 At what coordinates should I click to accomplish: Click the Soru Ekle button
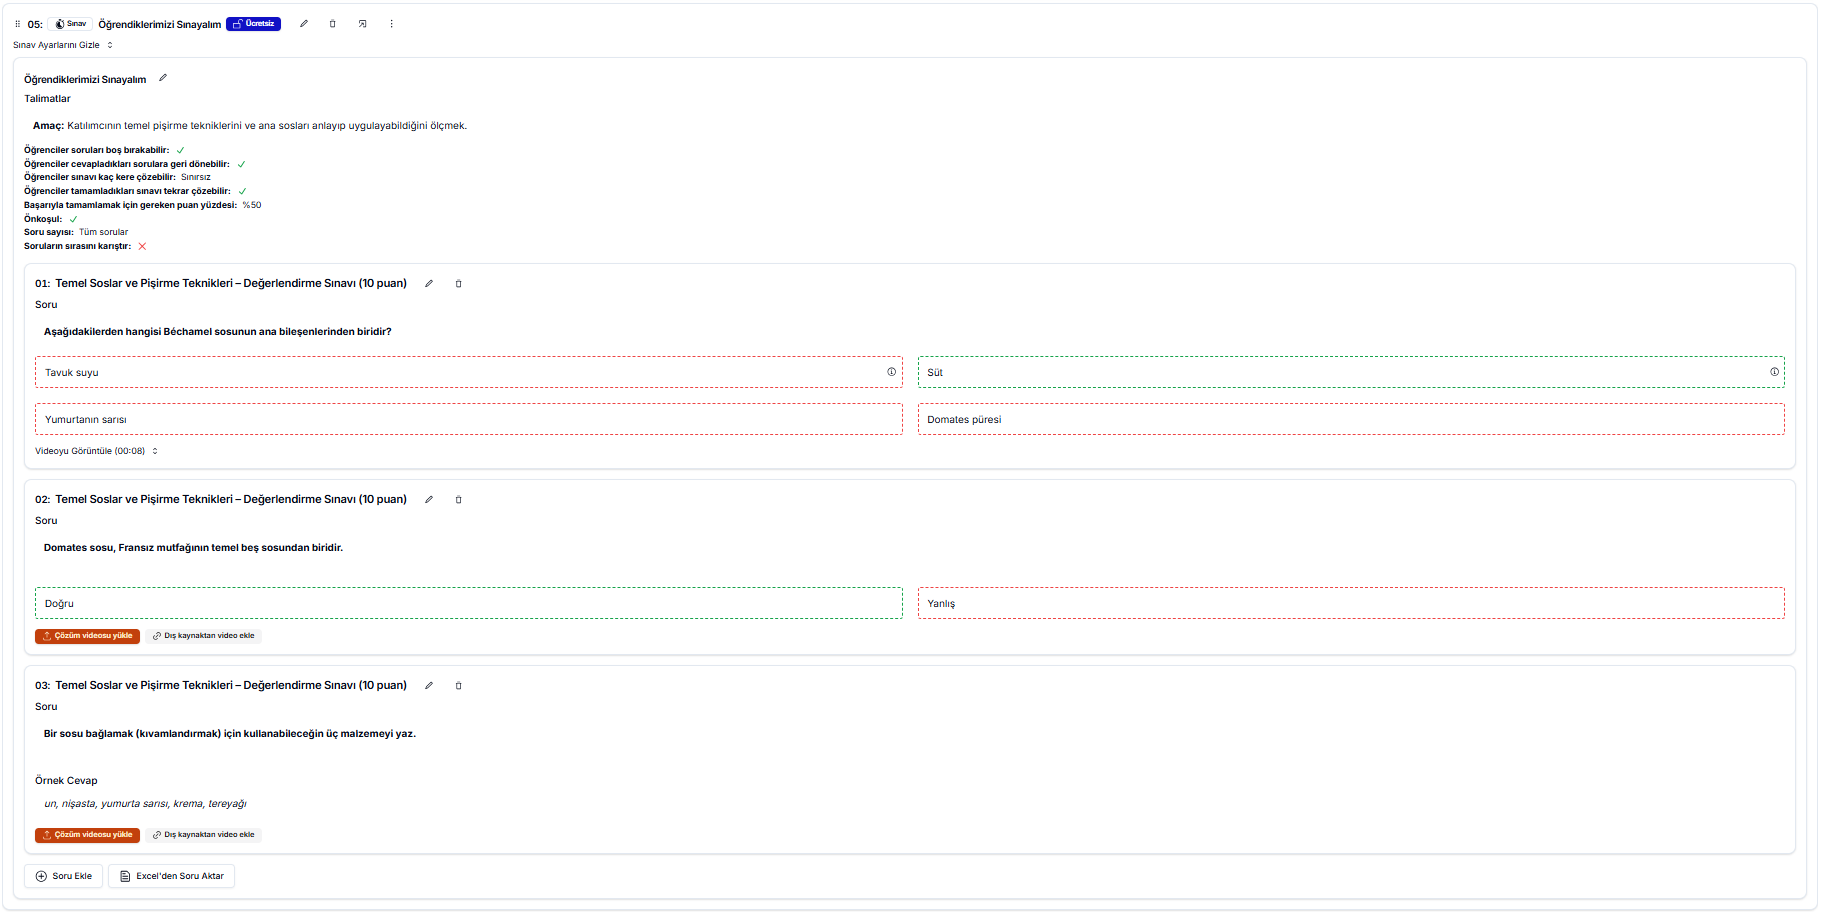point(63,876)
